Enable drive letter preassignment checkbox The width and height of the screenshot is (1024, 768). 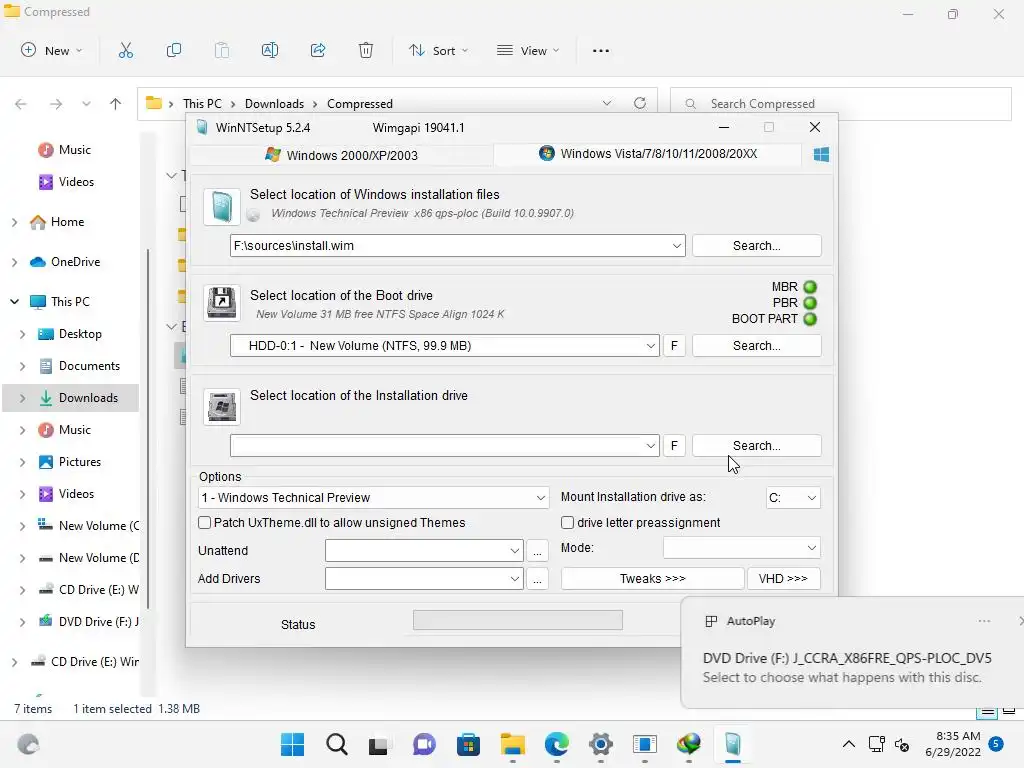[568, 522]
